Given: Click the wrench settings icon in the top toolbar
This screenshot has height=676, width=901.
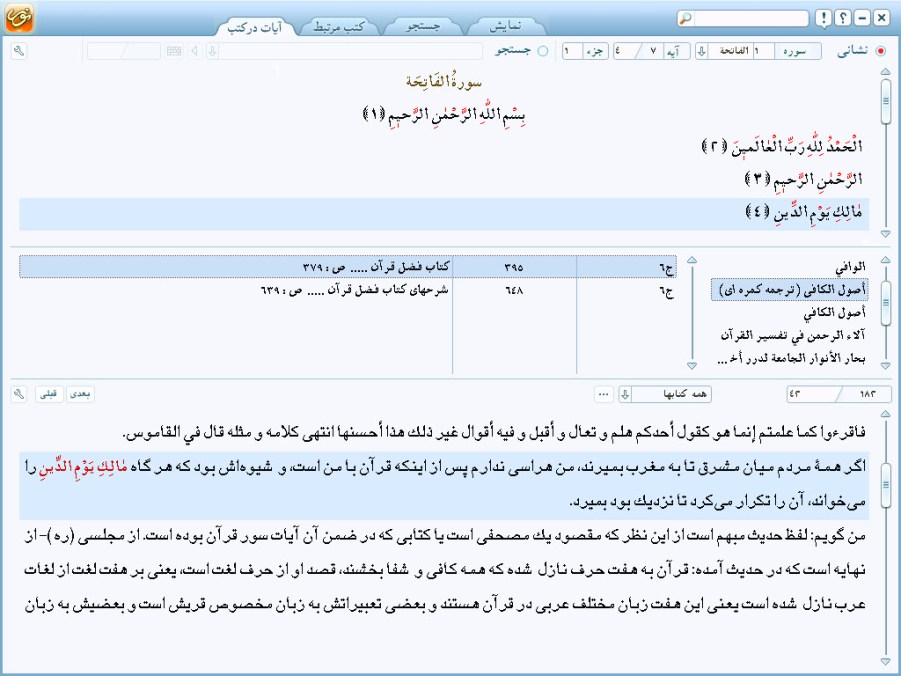Looking at the screenshot, I should point(19,51).
